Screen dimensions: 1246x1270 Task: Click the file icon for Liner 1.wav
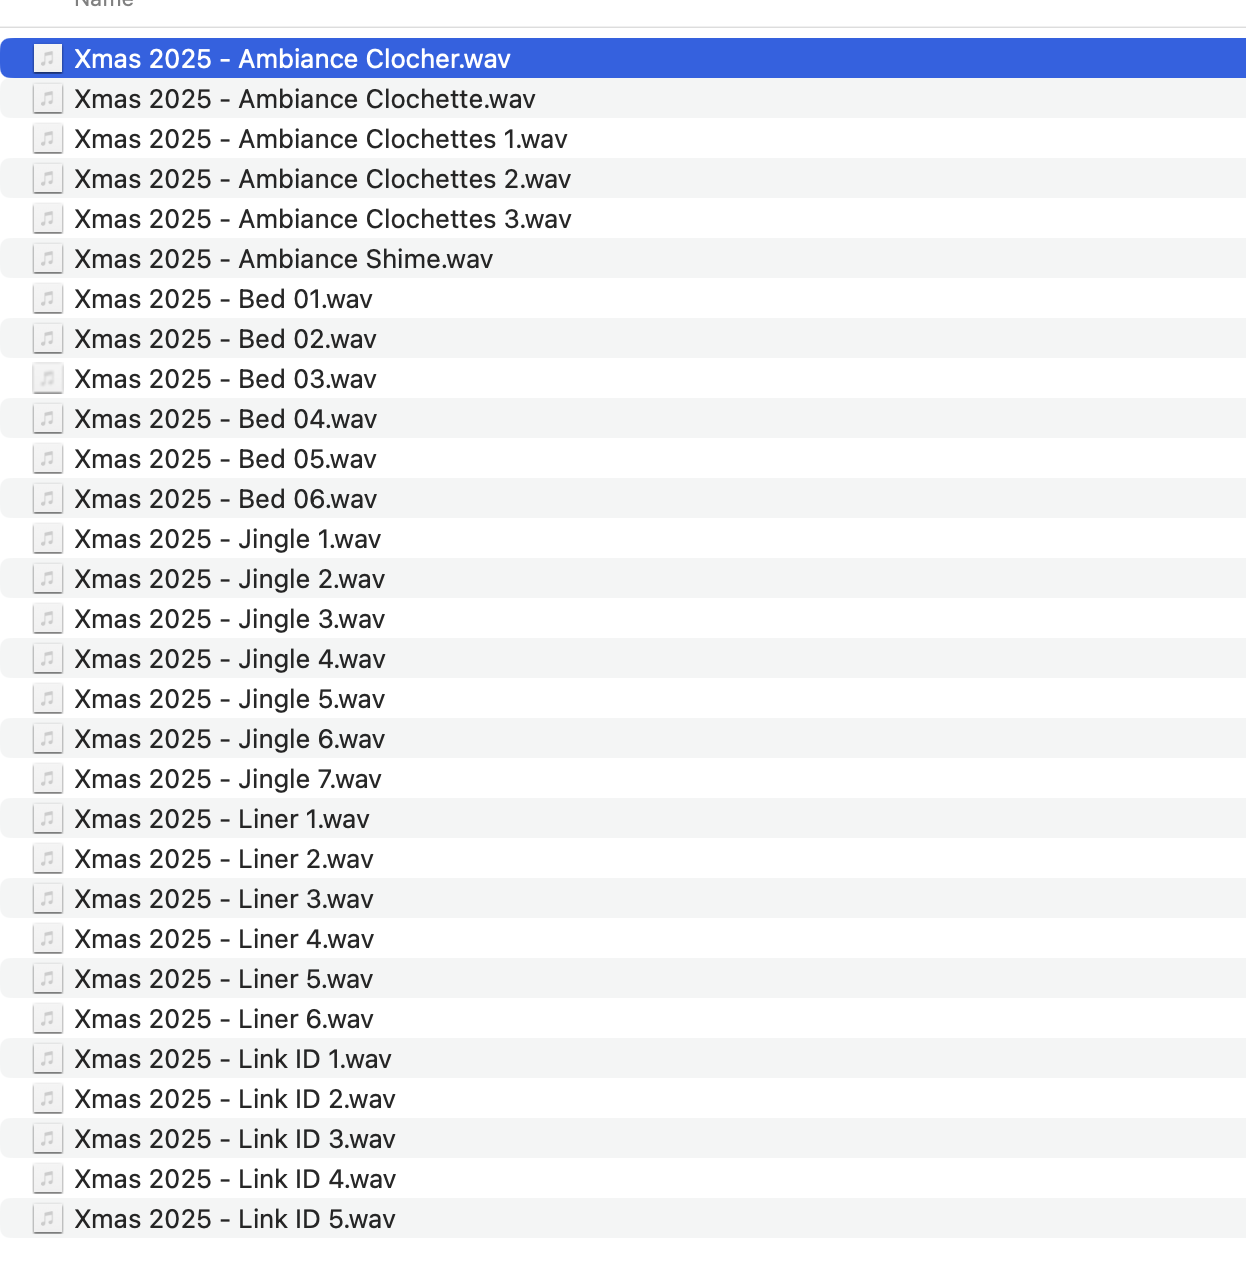click(x=47, y=819)
